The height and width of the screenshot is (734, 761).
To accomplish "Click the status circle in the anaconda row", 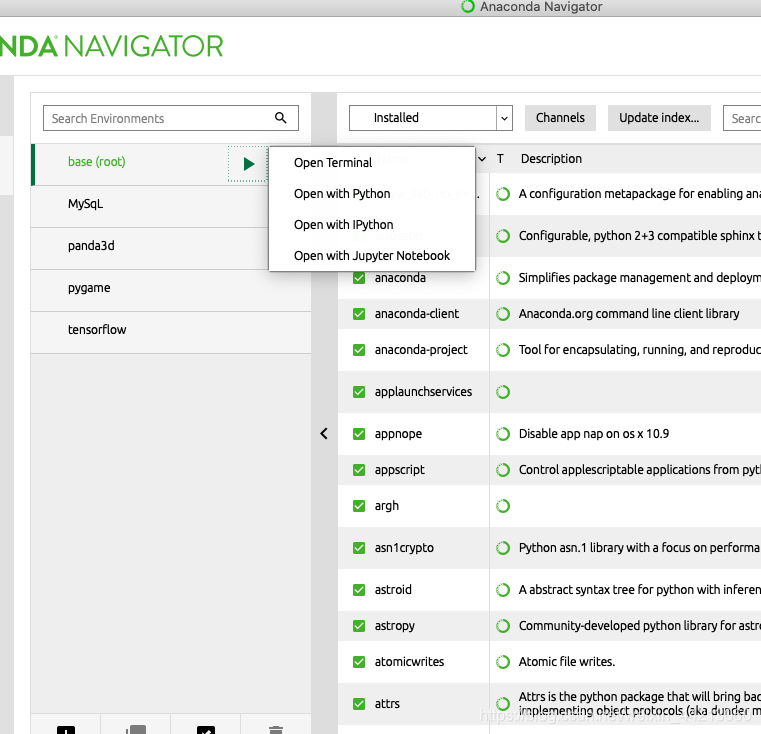I will coord(503,278).
